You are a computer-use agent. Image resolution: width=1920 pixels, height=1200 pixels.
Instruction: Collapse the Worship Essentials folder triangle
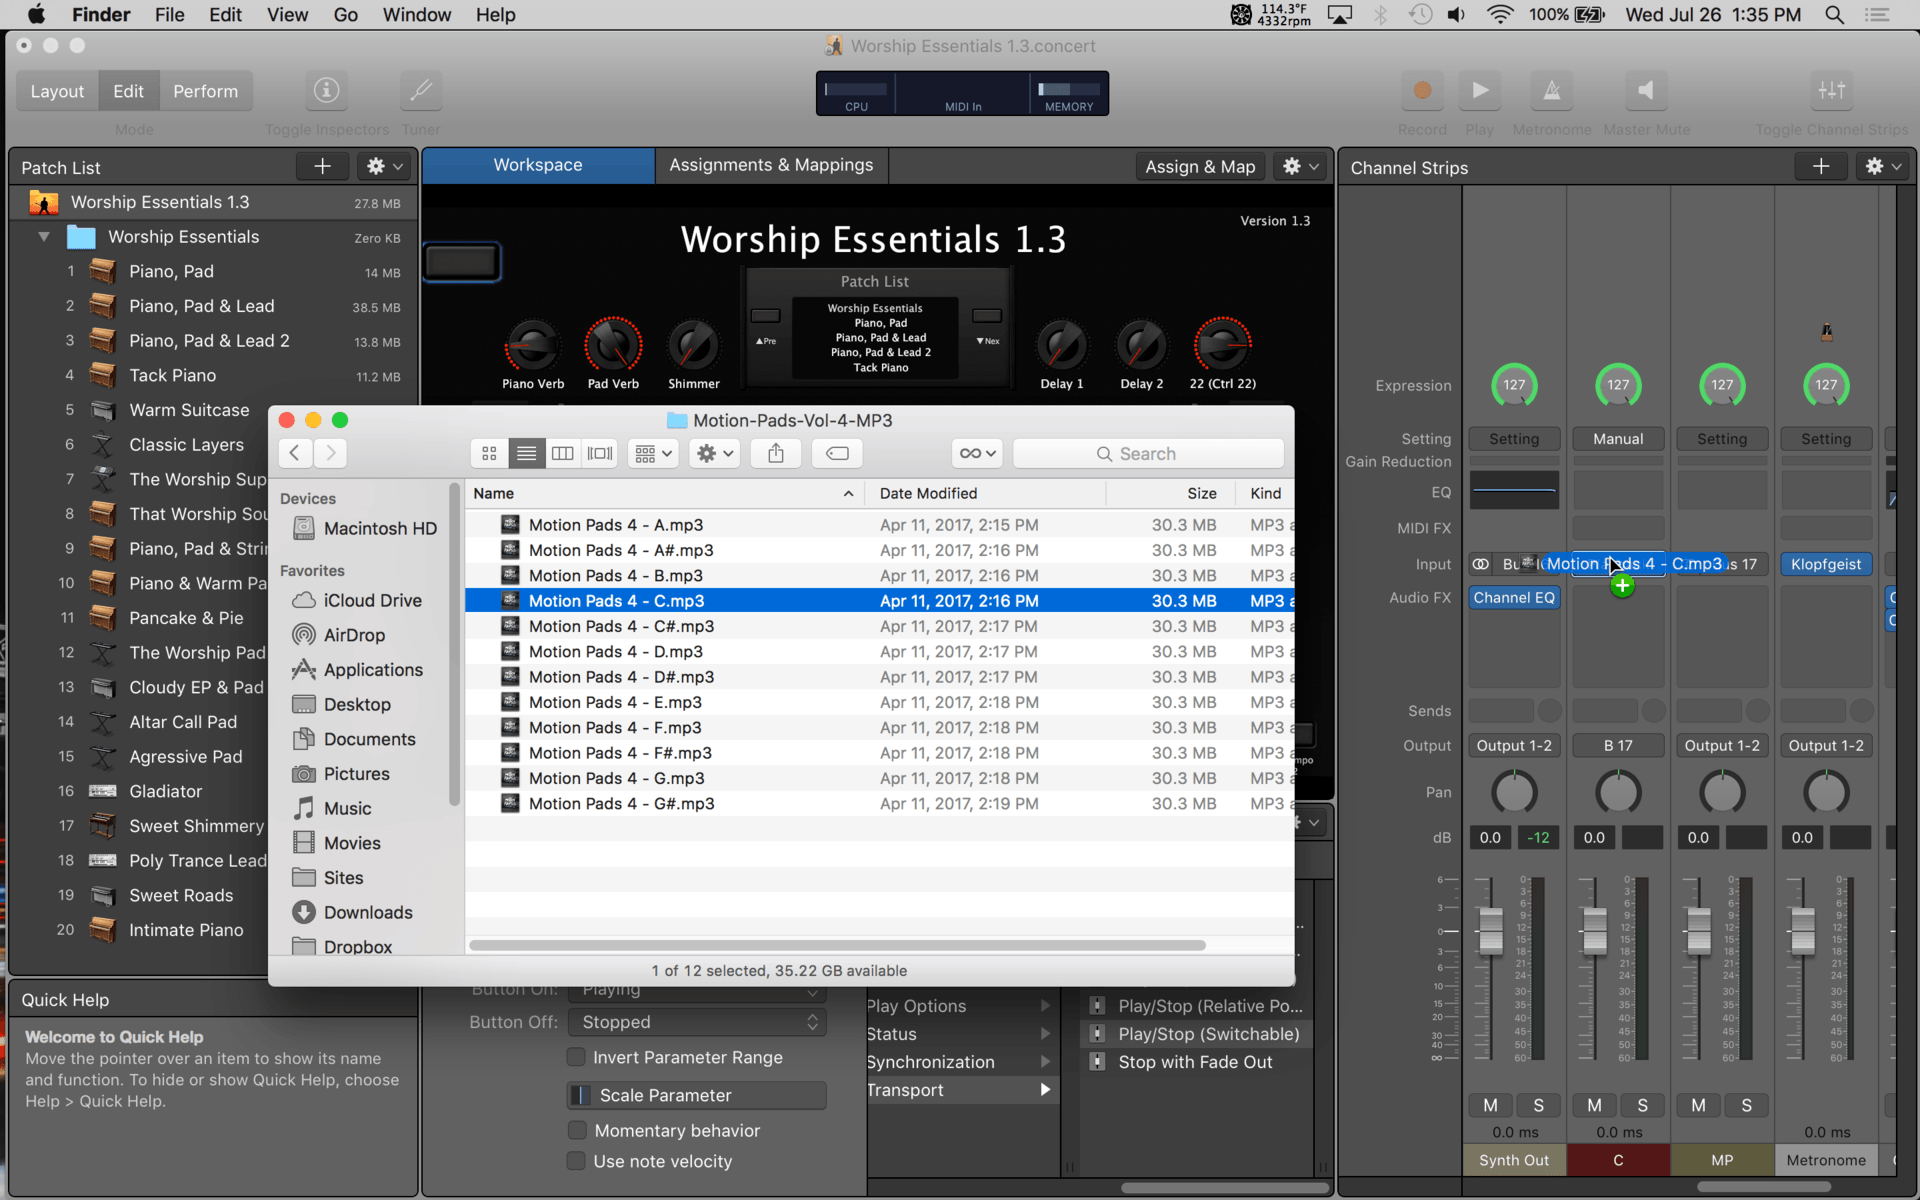pos(44,237)
